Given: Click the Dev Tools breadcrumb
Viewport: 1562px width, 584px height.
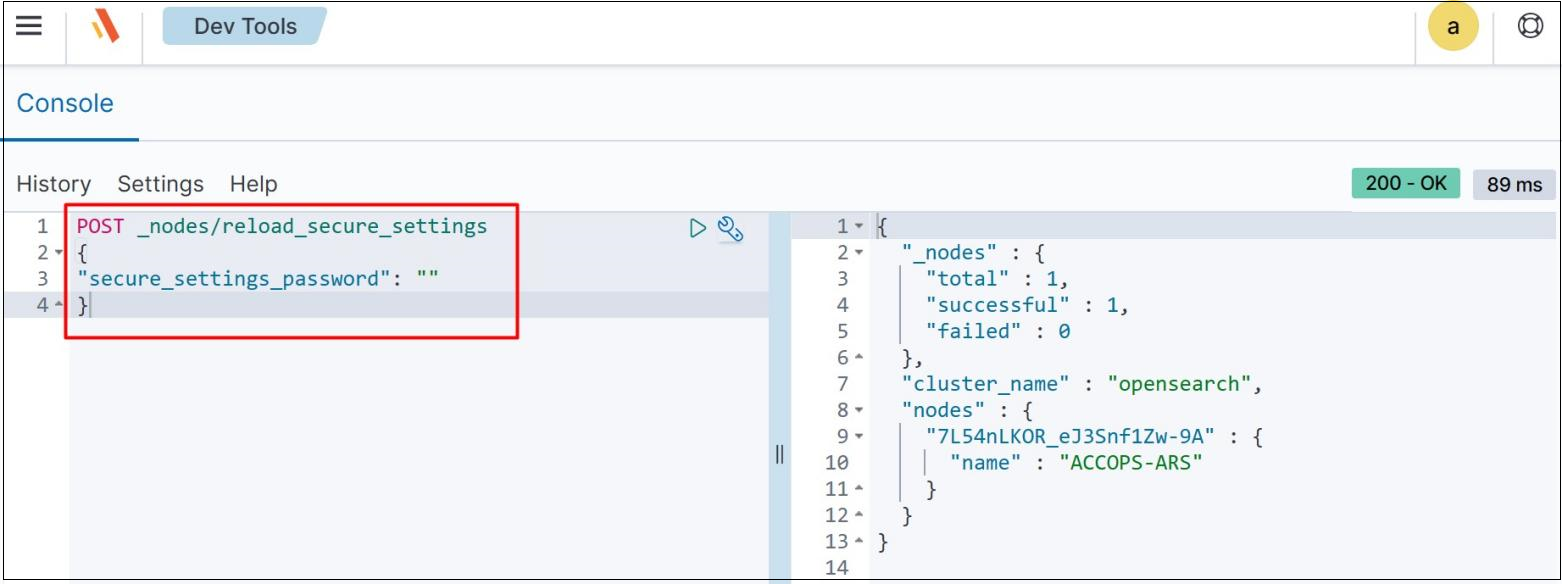Looking at the screenshot, I should 245,27.
